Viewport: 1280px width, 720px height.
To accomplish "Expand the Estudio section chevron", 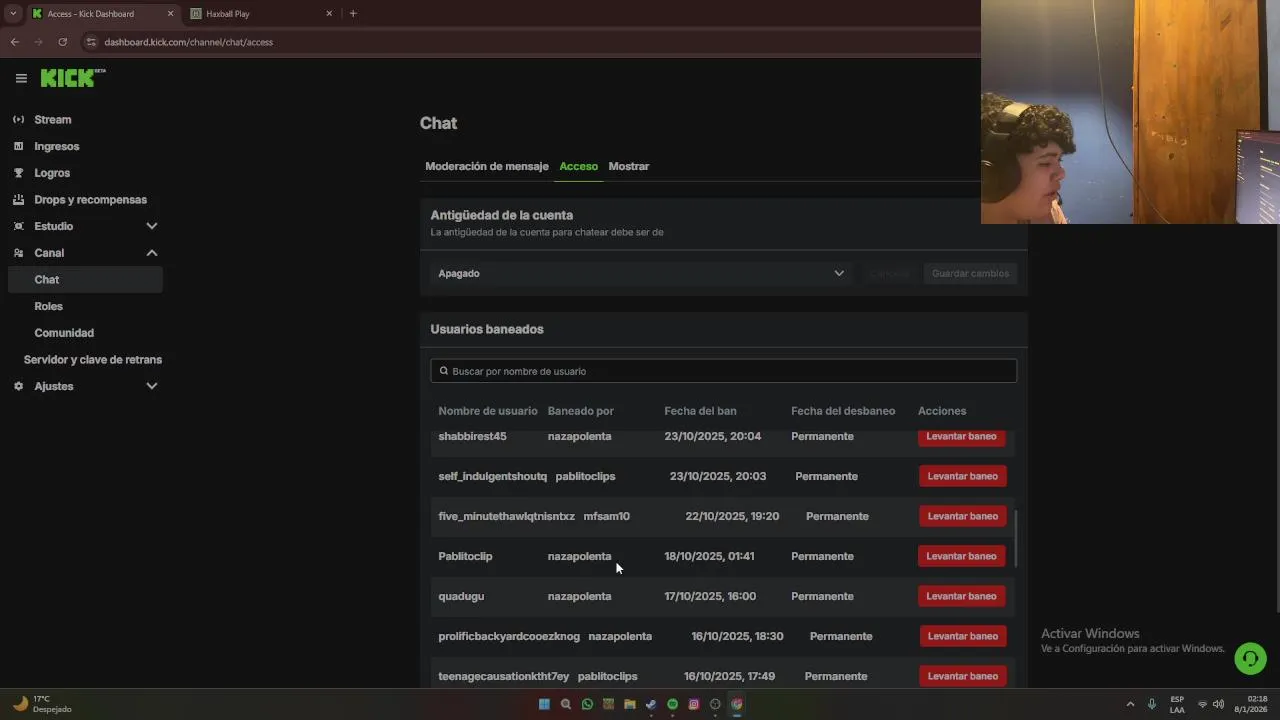I will pyautogui.click(x=152, y=226).
